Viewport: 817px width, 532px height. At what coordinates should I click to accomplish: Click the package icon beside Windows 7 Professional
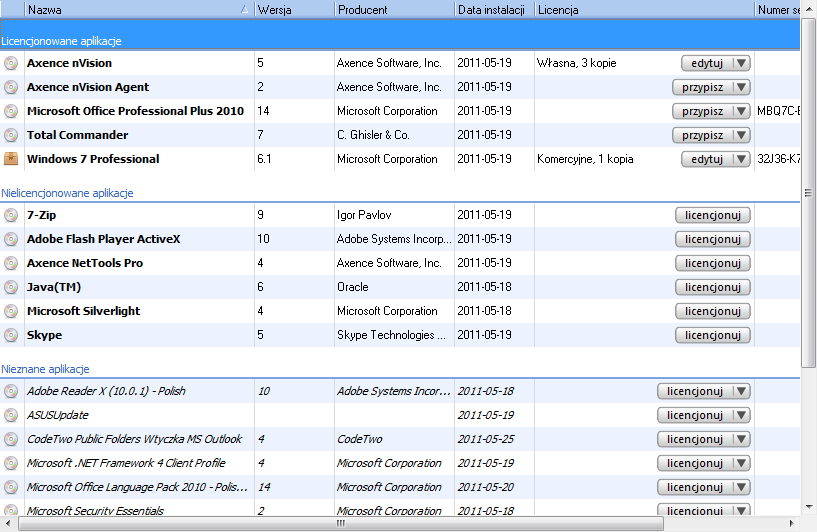(11, 159)
